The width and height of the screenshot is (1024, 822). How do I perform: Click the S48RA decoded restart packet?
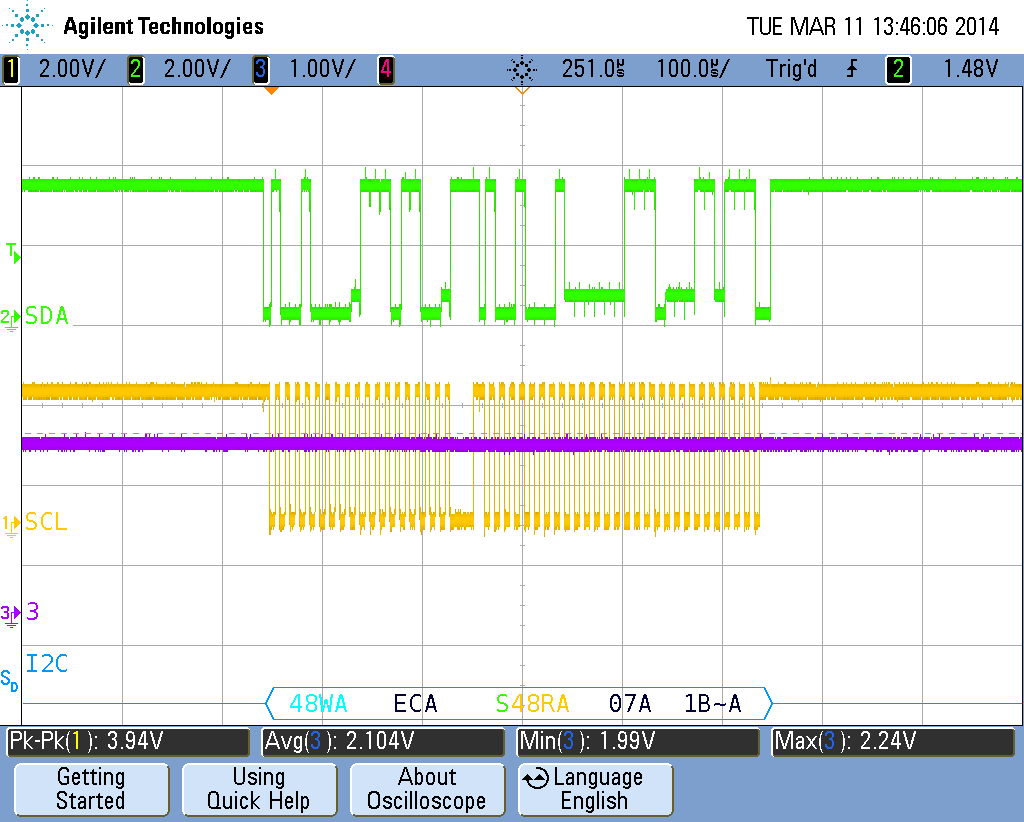pyautogui.click(x=532, y=703)
